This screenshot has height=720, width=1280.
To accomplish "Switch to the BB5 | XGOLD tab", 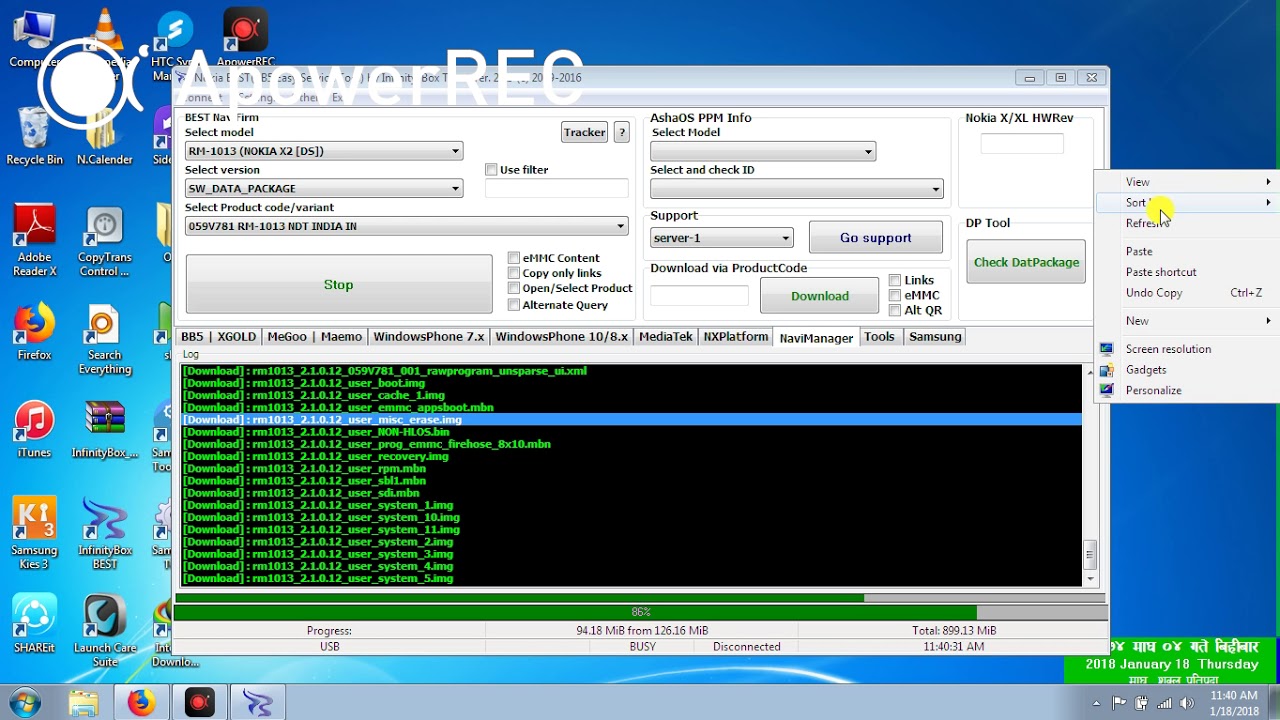I will click(218, 337).
